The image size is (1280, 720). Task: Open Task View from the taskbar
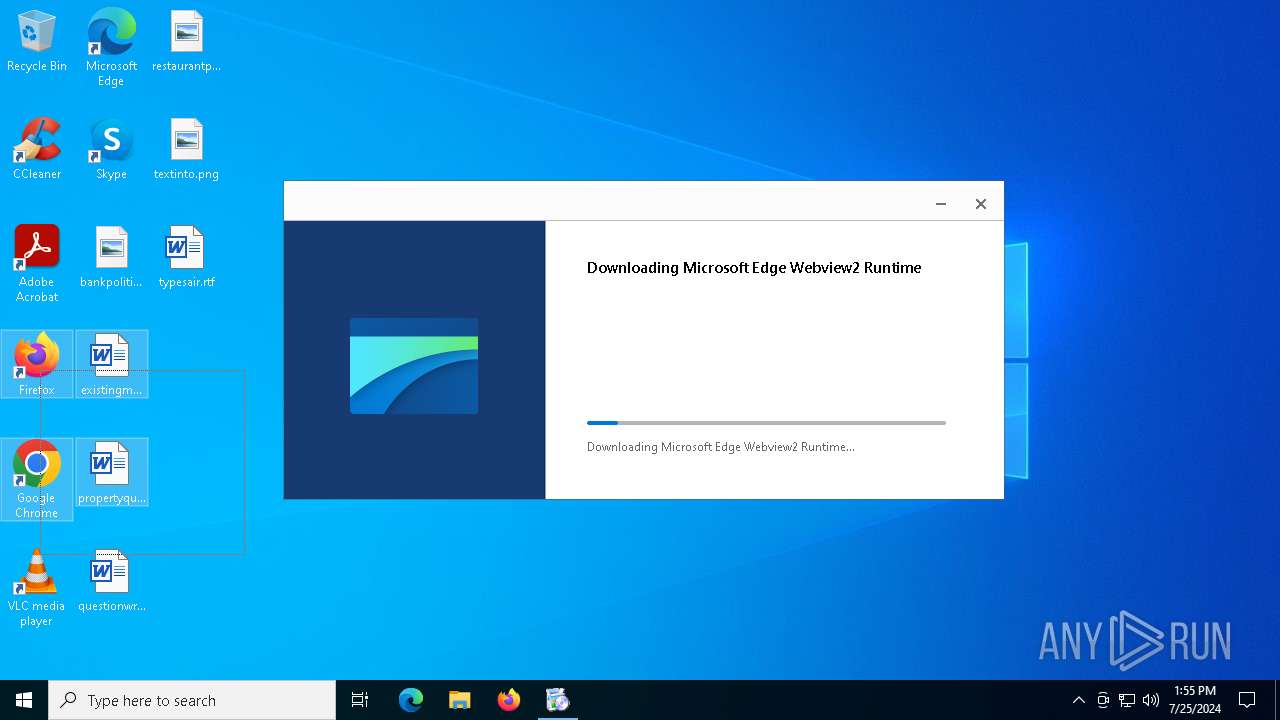[x=360, y=700]
